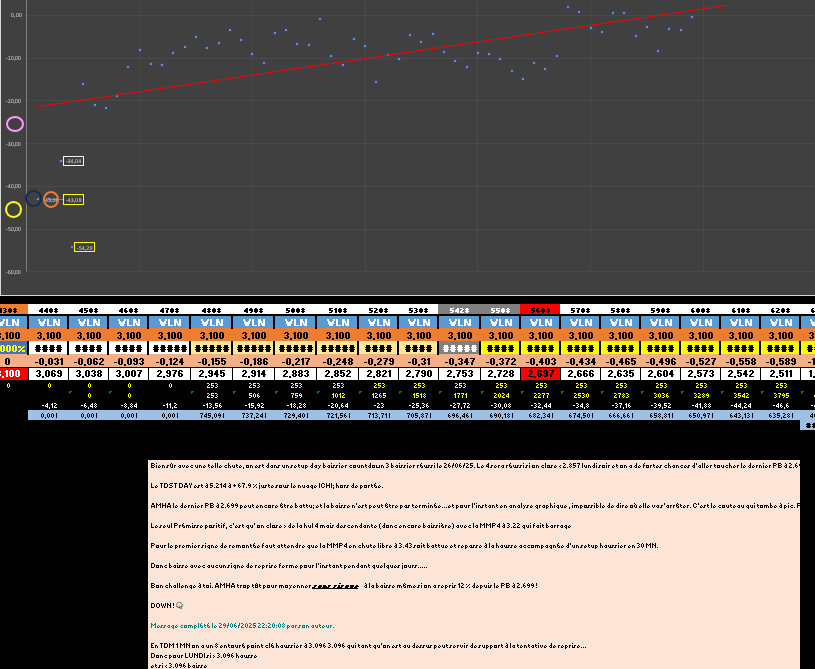
Task: Select the dark blue circle on chart
Action: 34,199
